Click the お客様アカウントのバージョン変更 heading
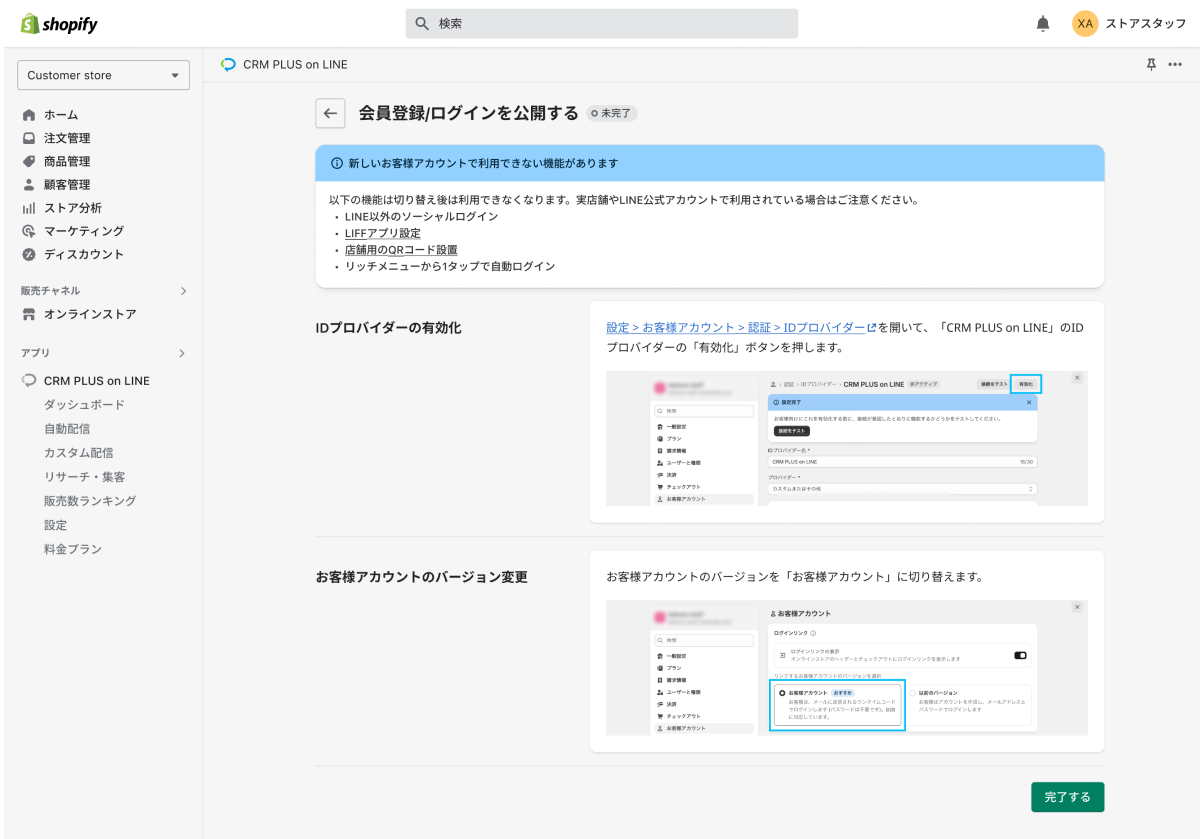1200x839 pixels. 422,577
